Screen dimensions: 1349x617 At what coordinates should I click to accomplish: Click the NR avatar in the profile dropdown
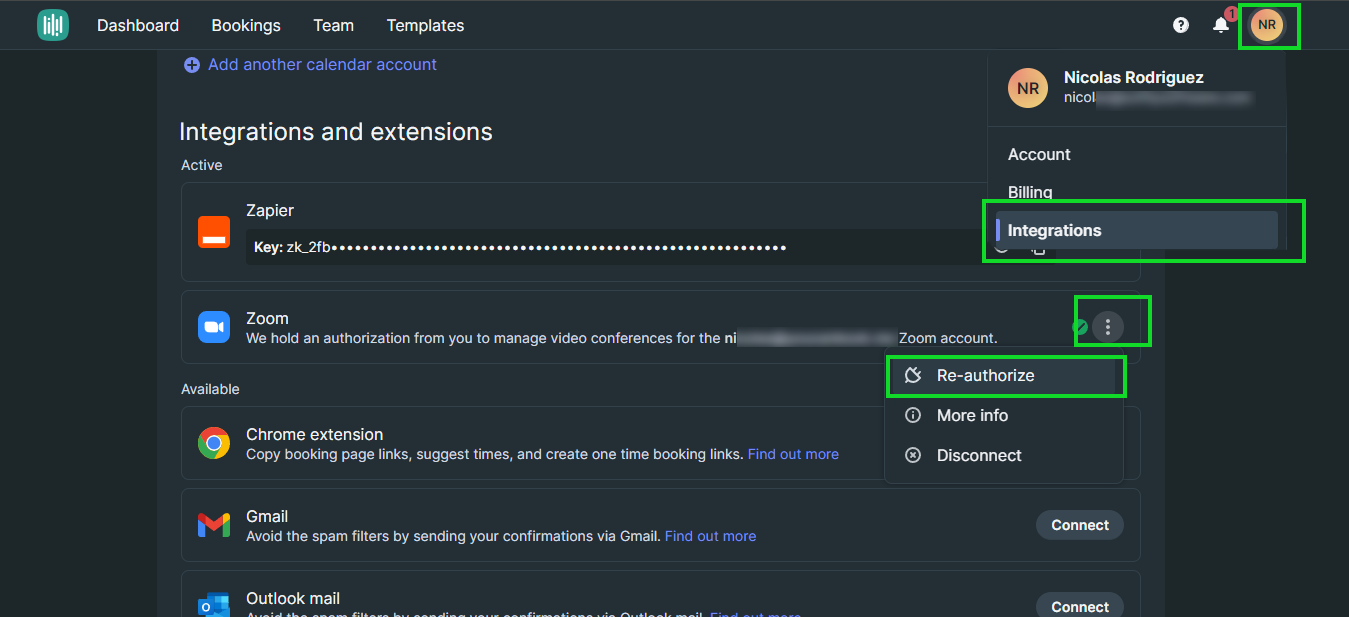click(1028, 88)
